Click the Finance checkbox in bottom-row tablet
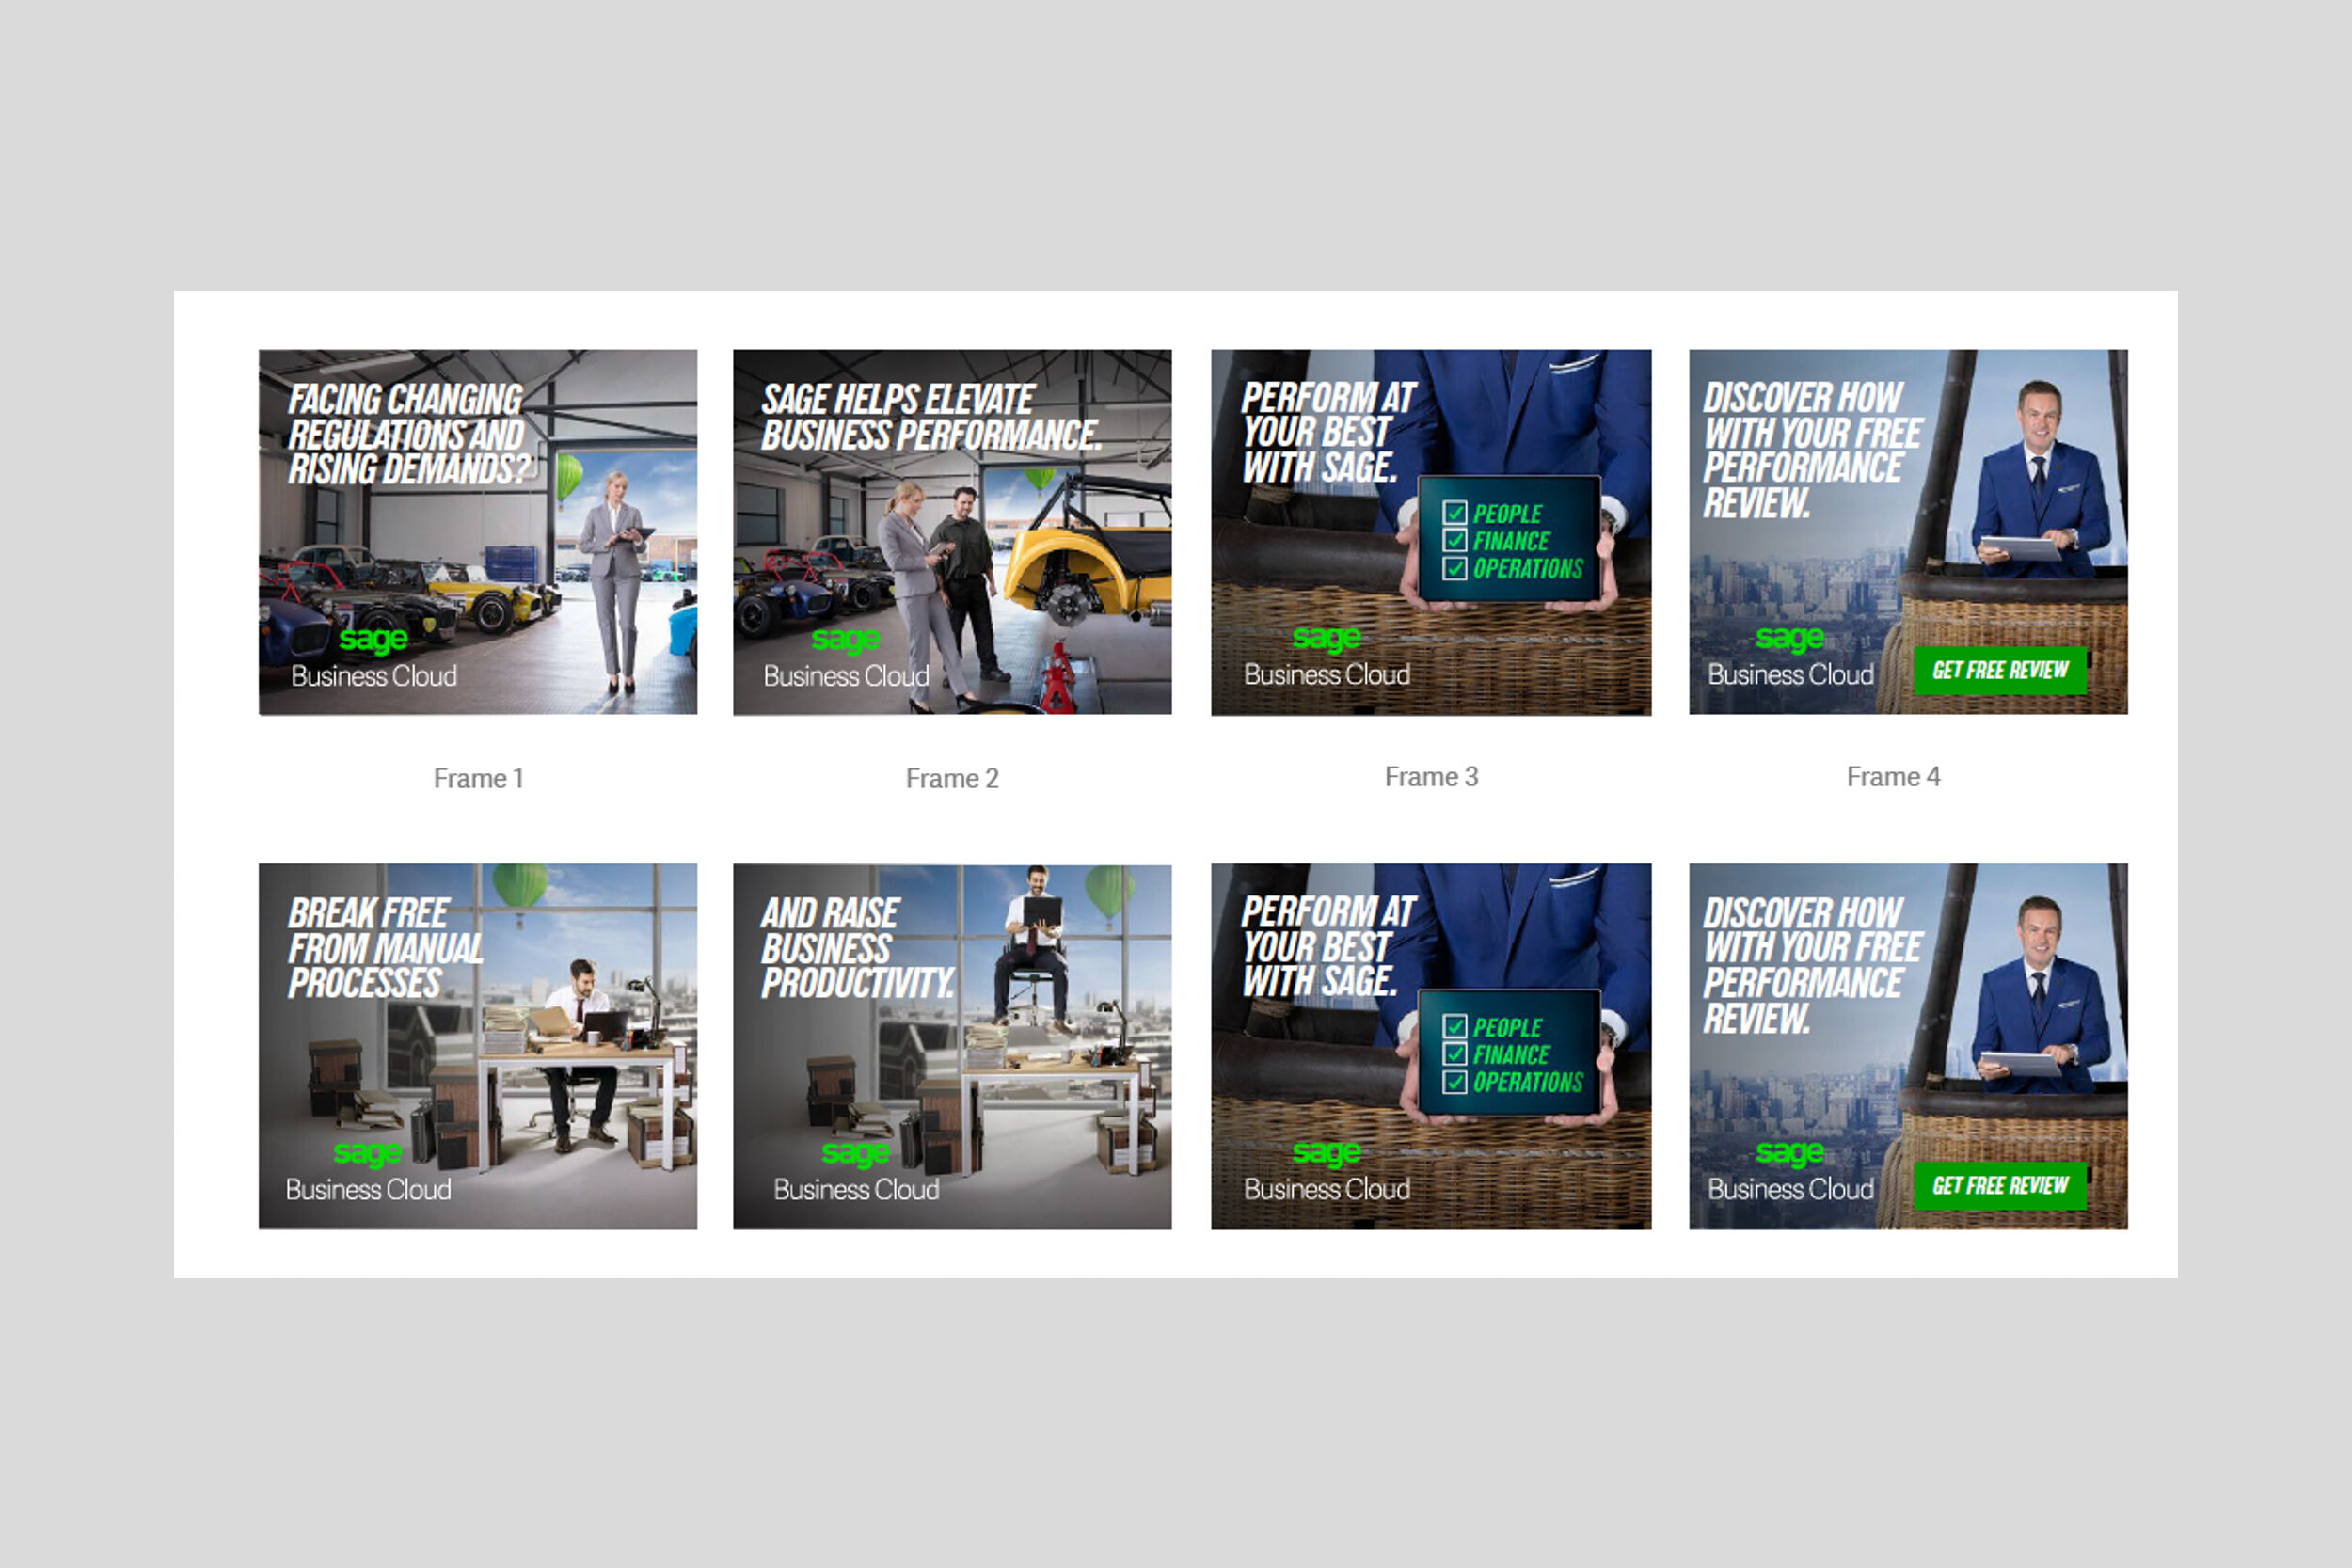Screen dimensions: 2352x1568 [x=1455, y=1054]
